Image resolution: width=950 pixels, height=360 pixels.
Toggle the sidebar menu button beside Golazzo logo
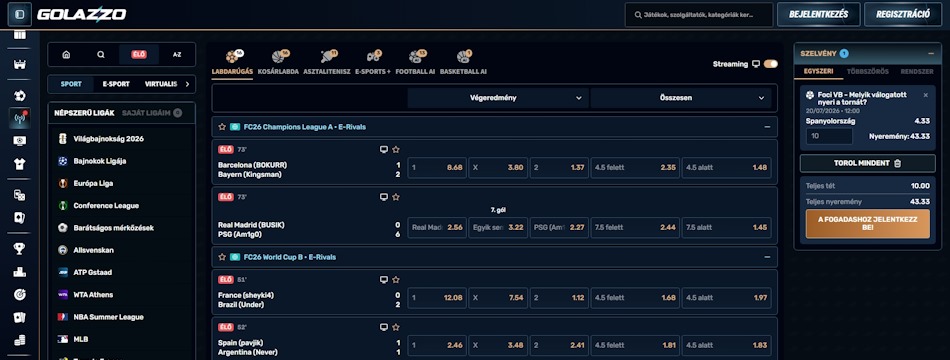click(19, 14)
